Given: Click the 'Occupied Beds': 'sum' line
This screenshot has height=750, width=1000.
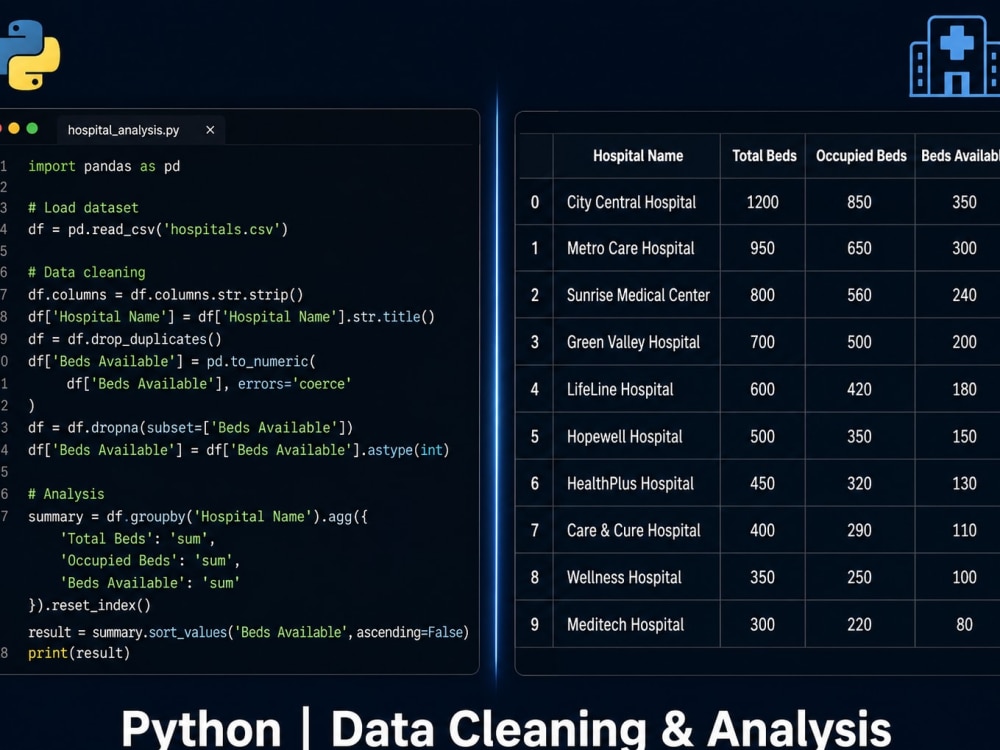Looking at the screenshot, I should [x=150, y=561].
